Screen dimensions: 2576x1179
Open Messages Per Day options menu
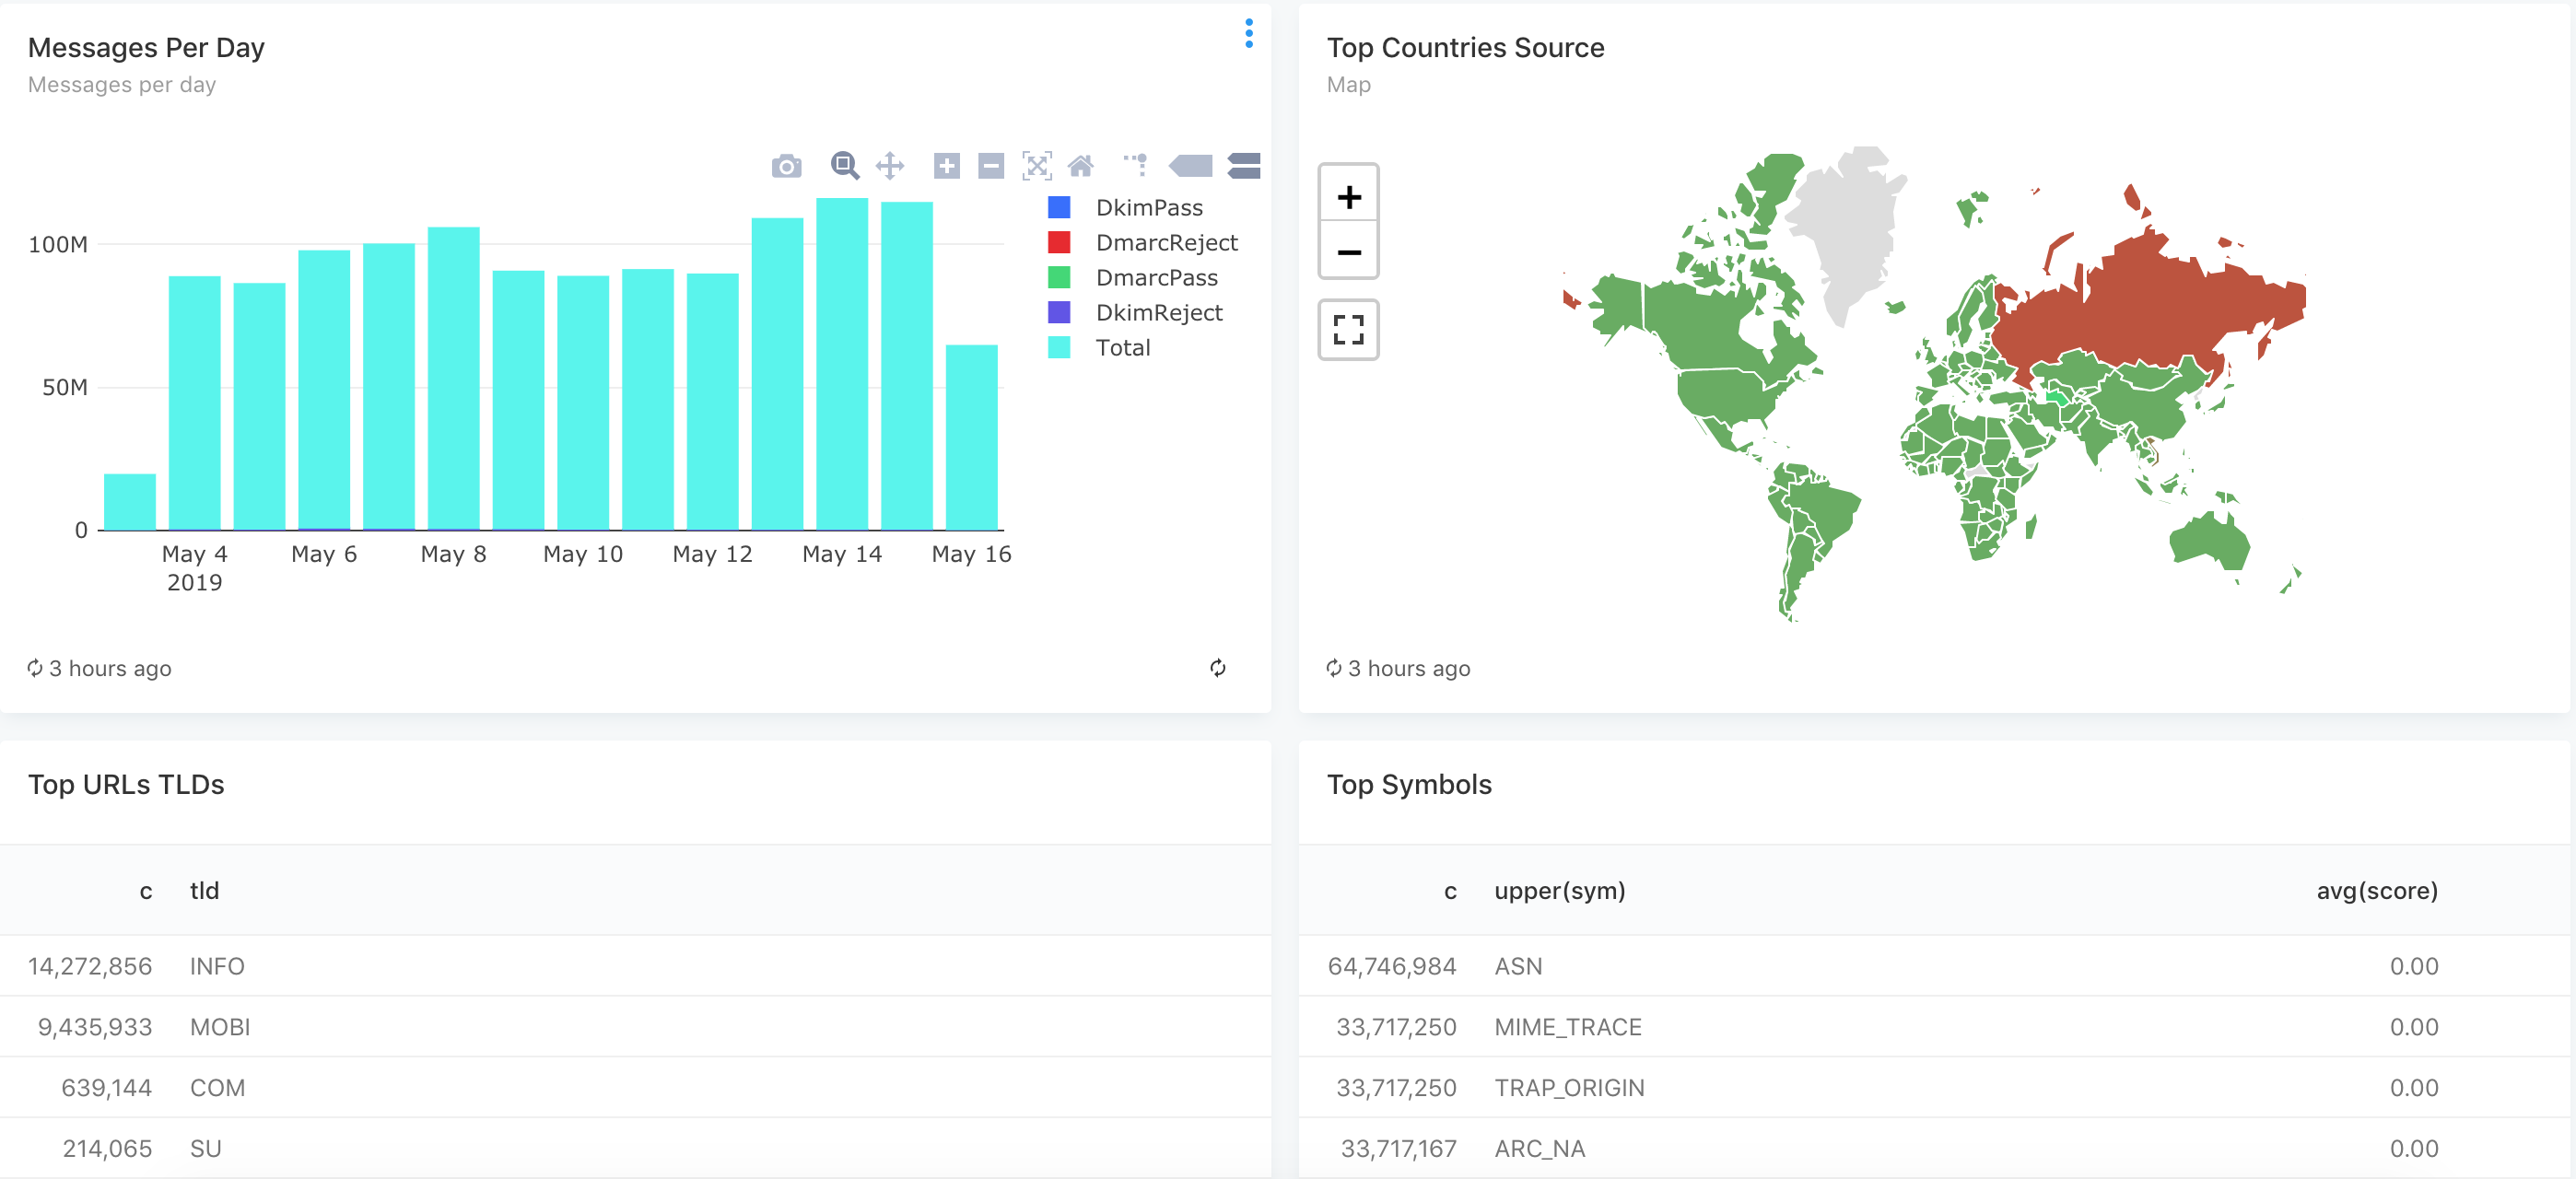point(1248,34)
